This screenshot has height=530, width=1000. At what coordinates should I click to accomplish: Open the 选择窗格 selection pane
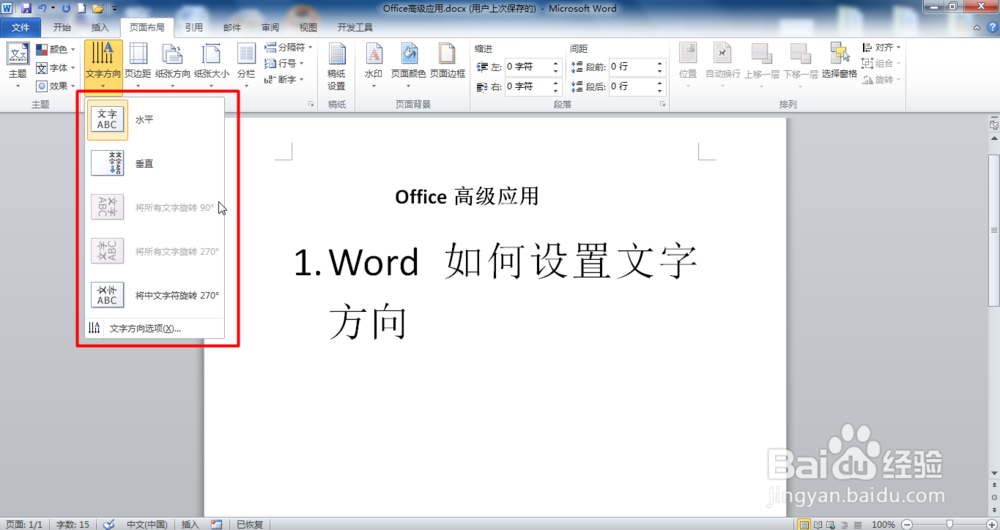839,61
